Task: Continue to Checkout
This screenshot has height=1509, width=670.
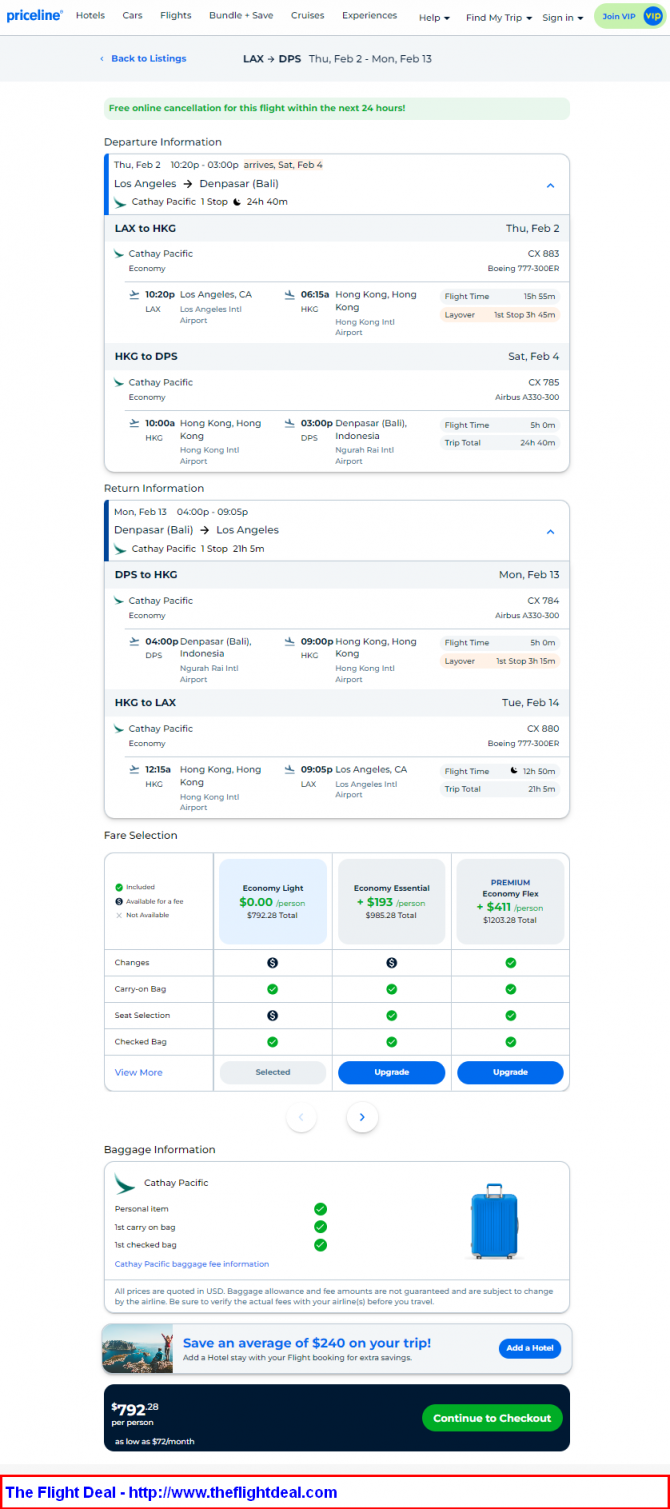Action: point(492,1418)
